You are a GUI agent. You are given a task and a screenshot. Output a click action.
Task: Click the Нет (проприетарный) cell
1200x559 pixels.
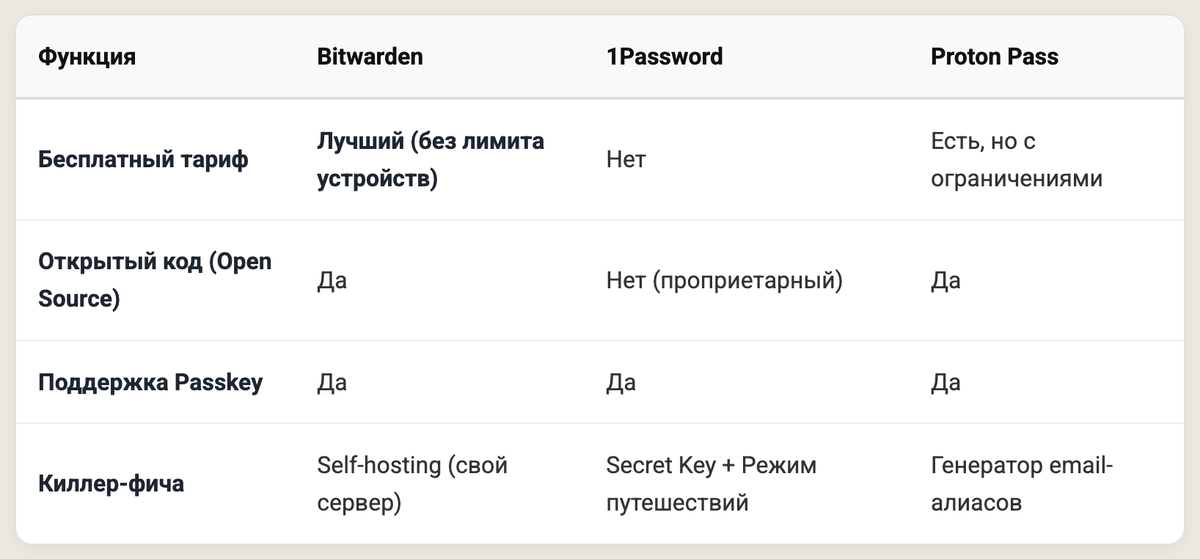[x=724, y=281]
